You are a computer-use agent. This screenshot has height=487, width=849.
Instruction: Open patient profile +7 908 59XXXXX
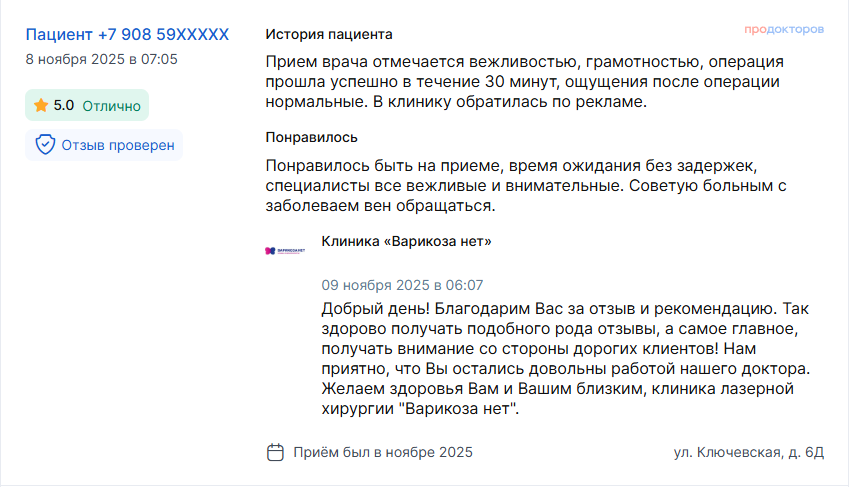click(x=127, y=35)
